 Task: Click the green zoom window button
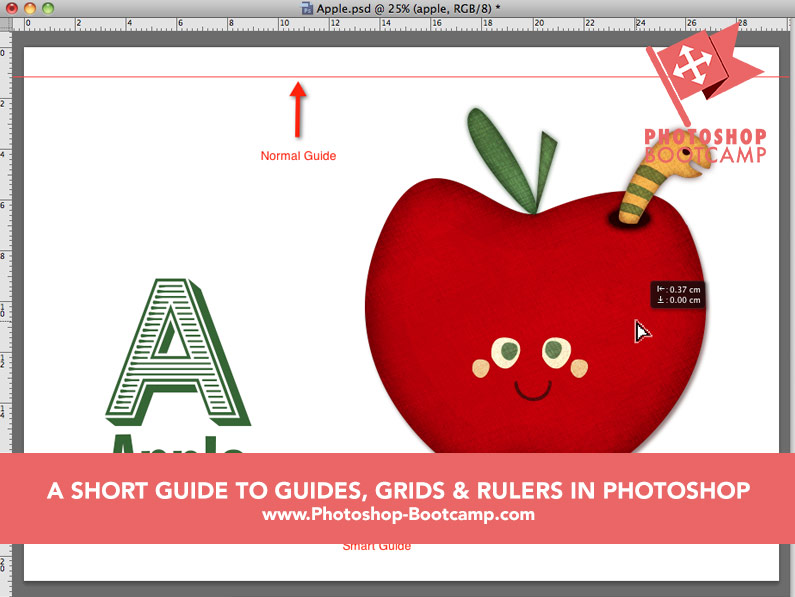tap(48, 8)
